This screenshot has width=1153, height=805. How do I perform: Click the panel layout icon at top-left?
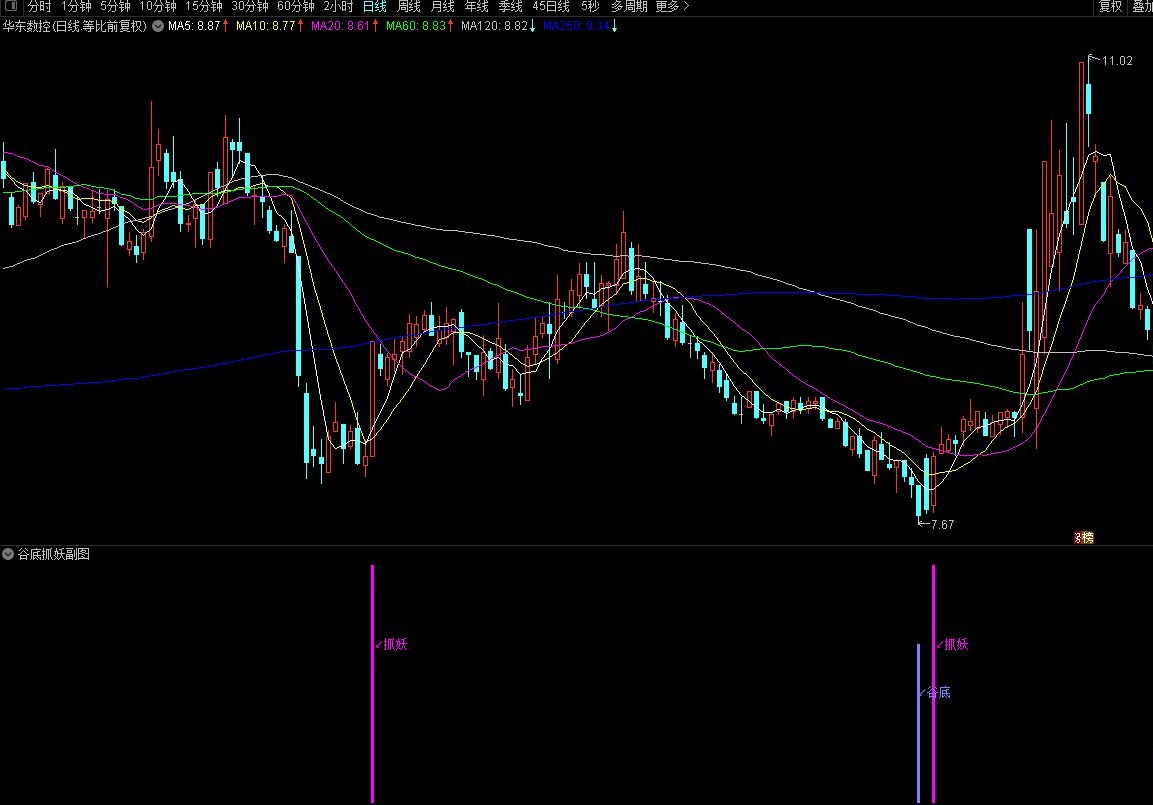[11, 6]
